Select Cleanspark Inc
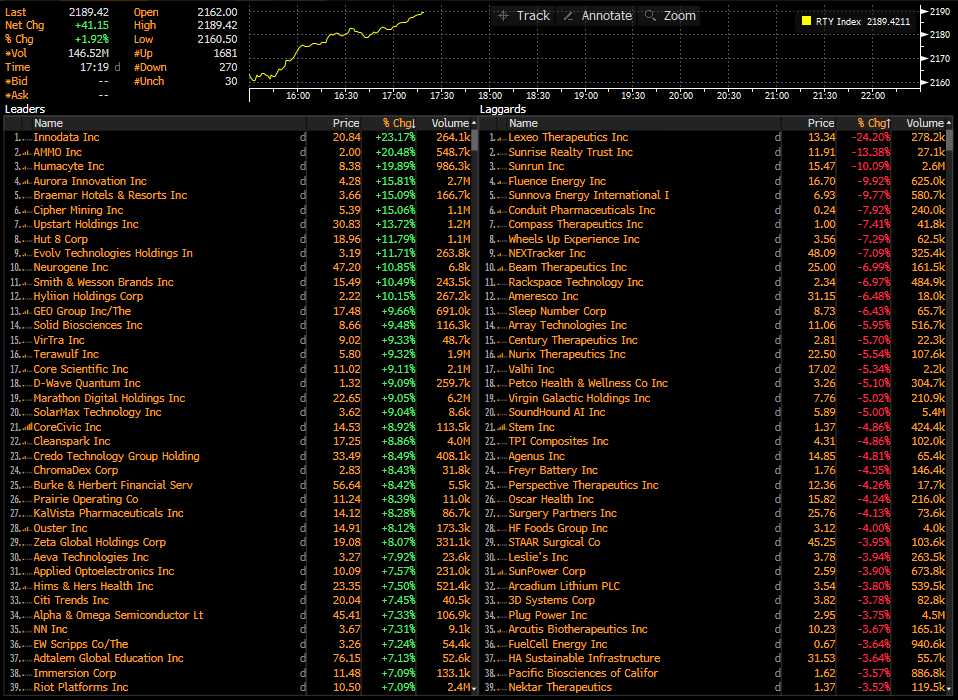 [72, 441]
